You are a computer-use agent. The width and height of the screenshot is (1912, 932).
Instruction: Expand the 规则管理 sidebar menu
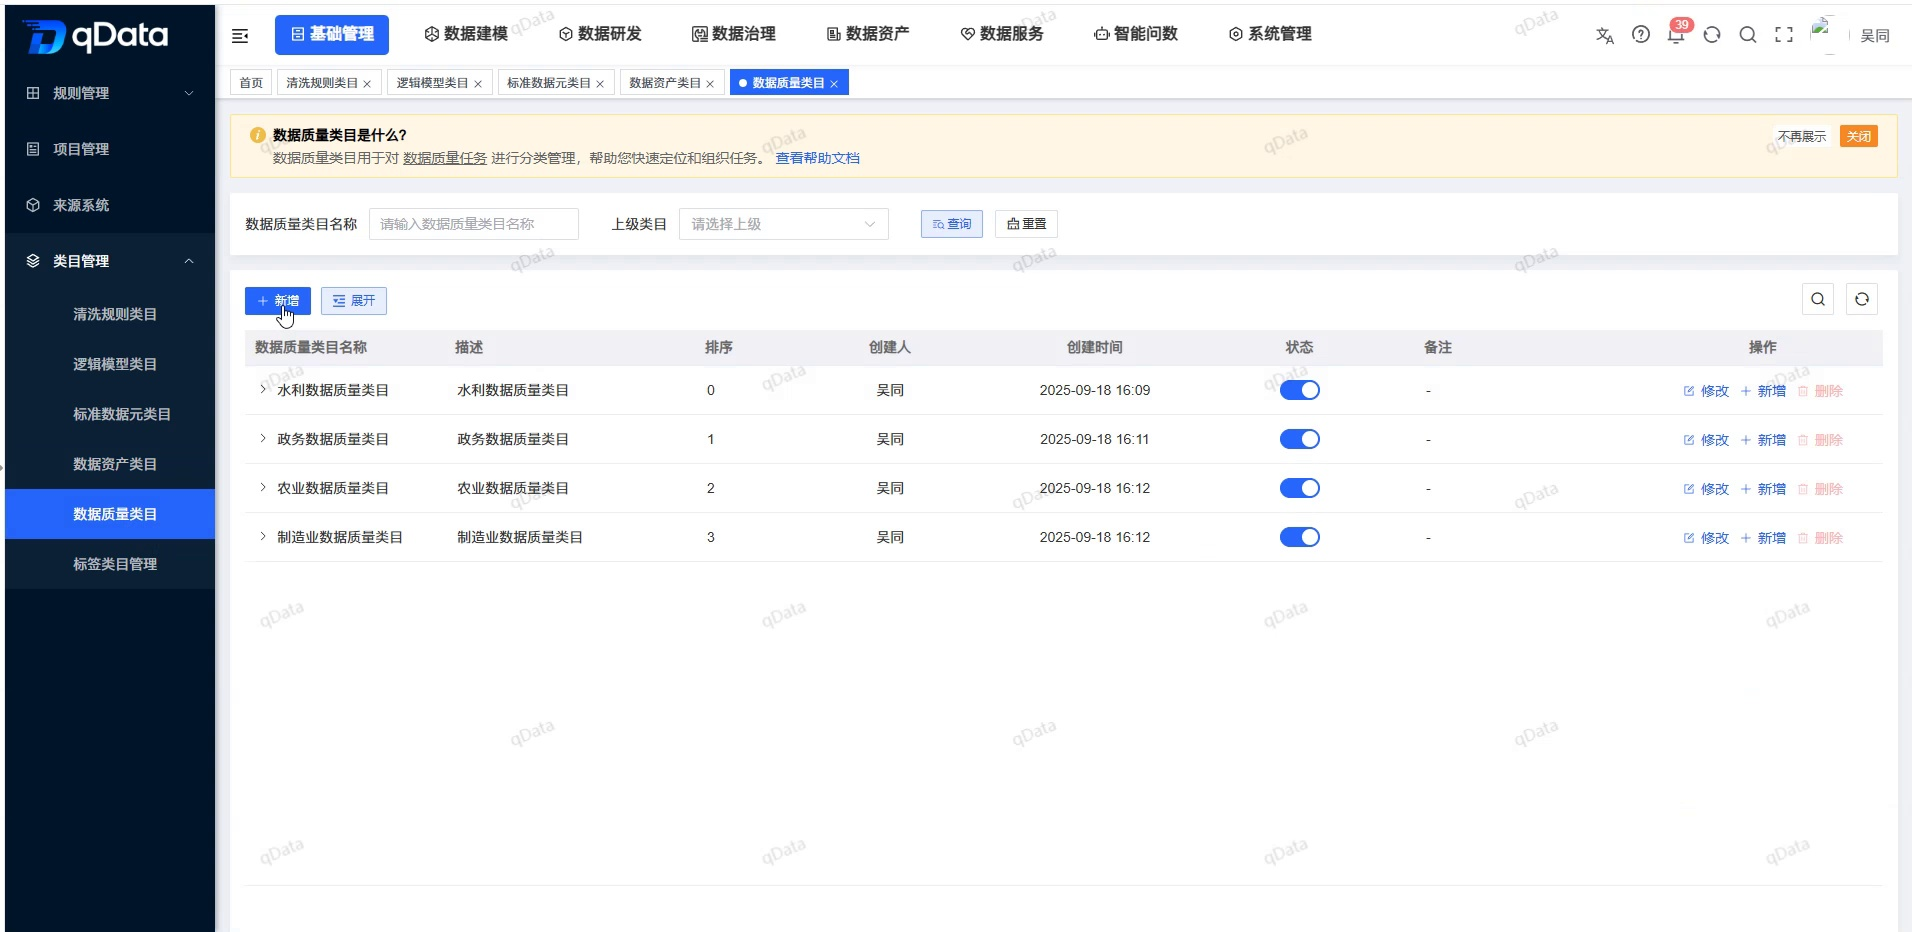click(x=110, y=93)
